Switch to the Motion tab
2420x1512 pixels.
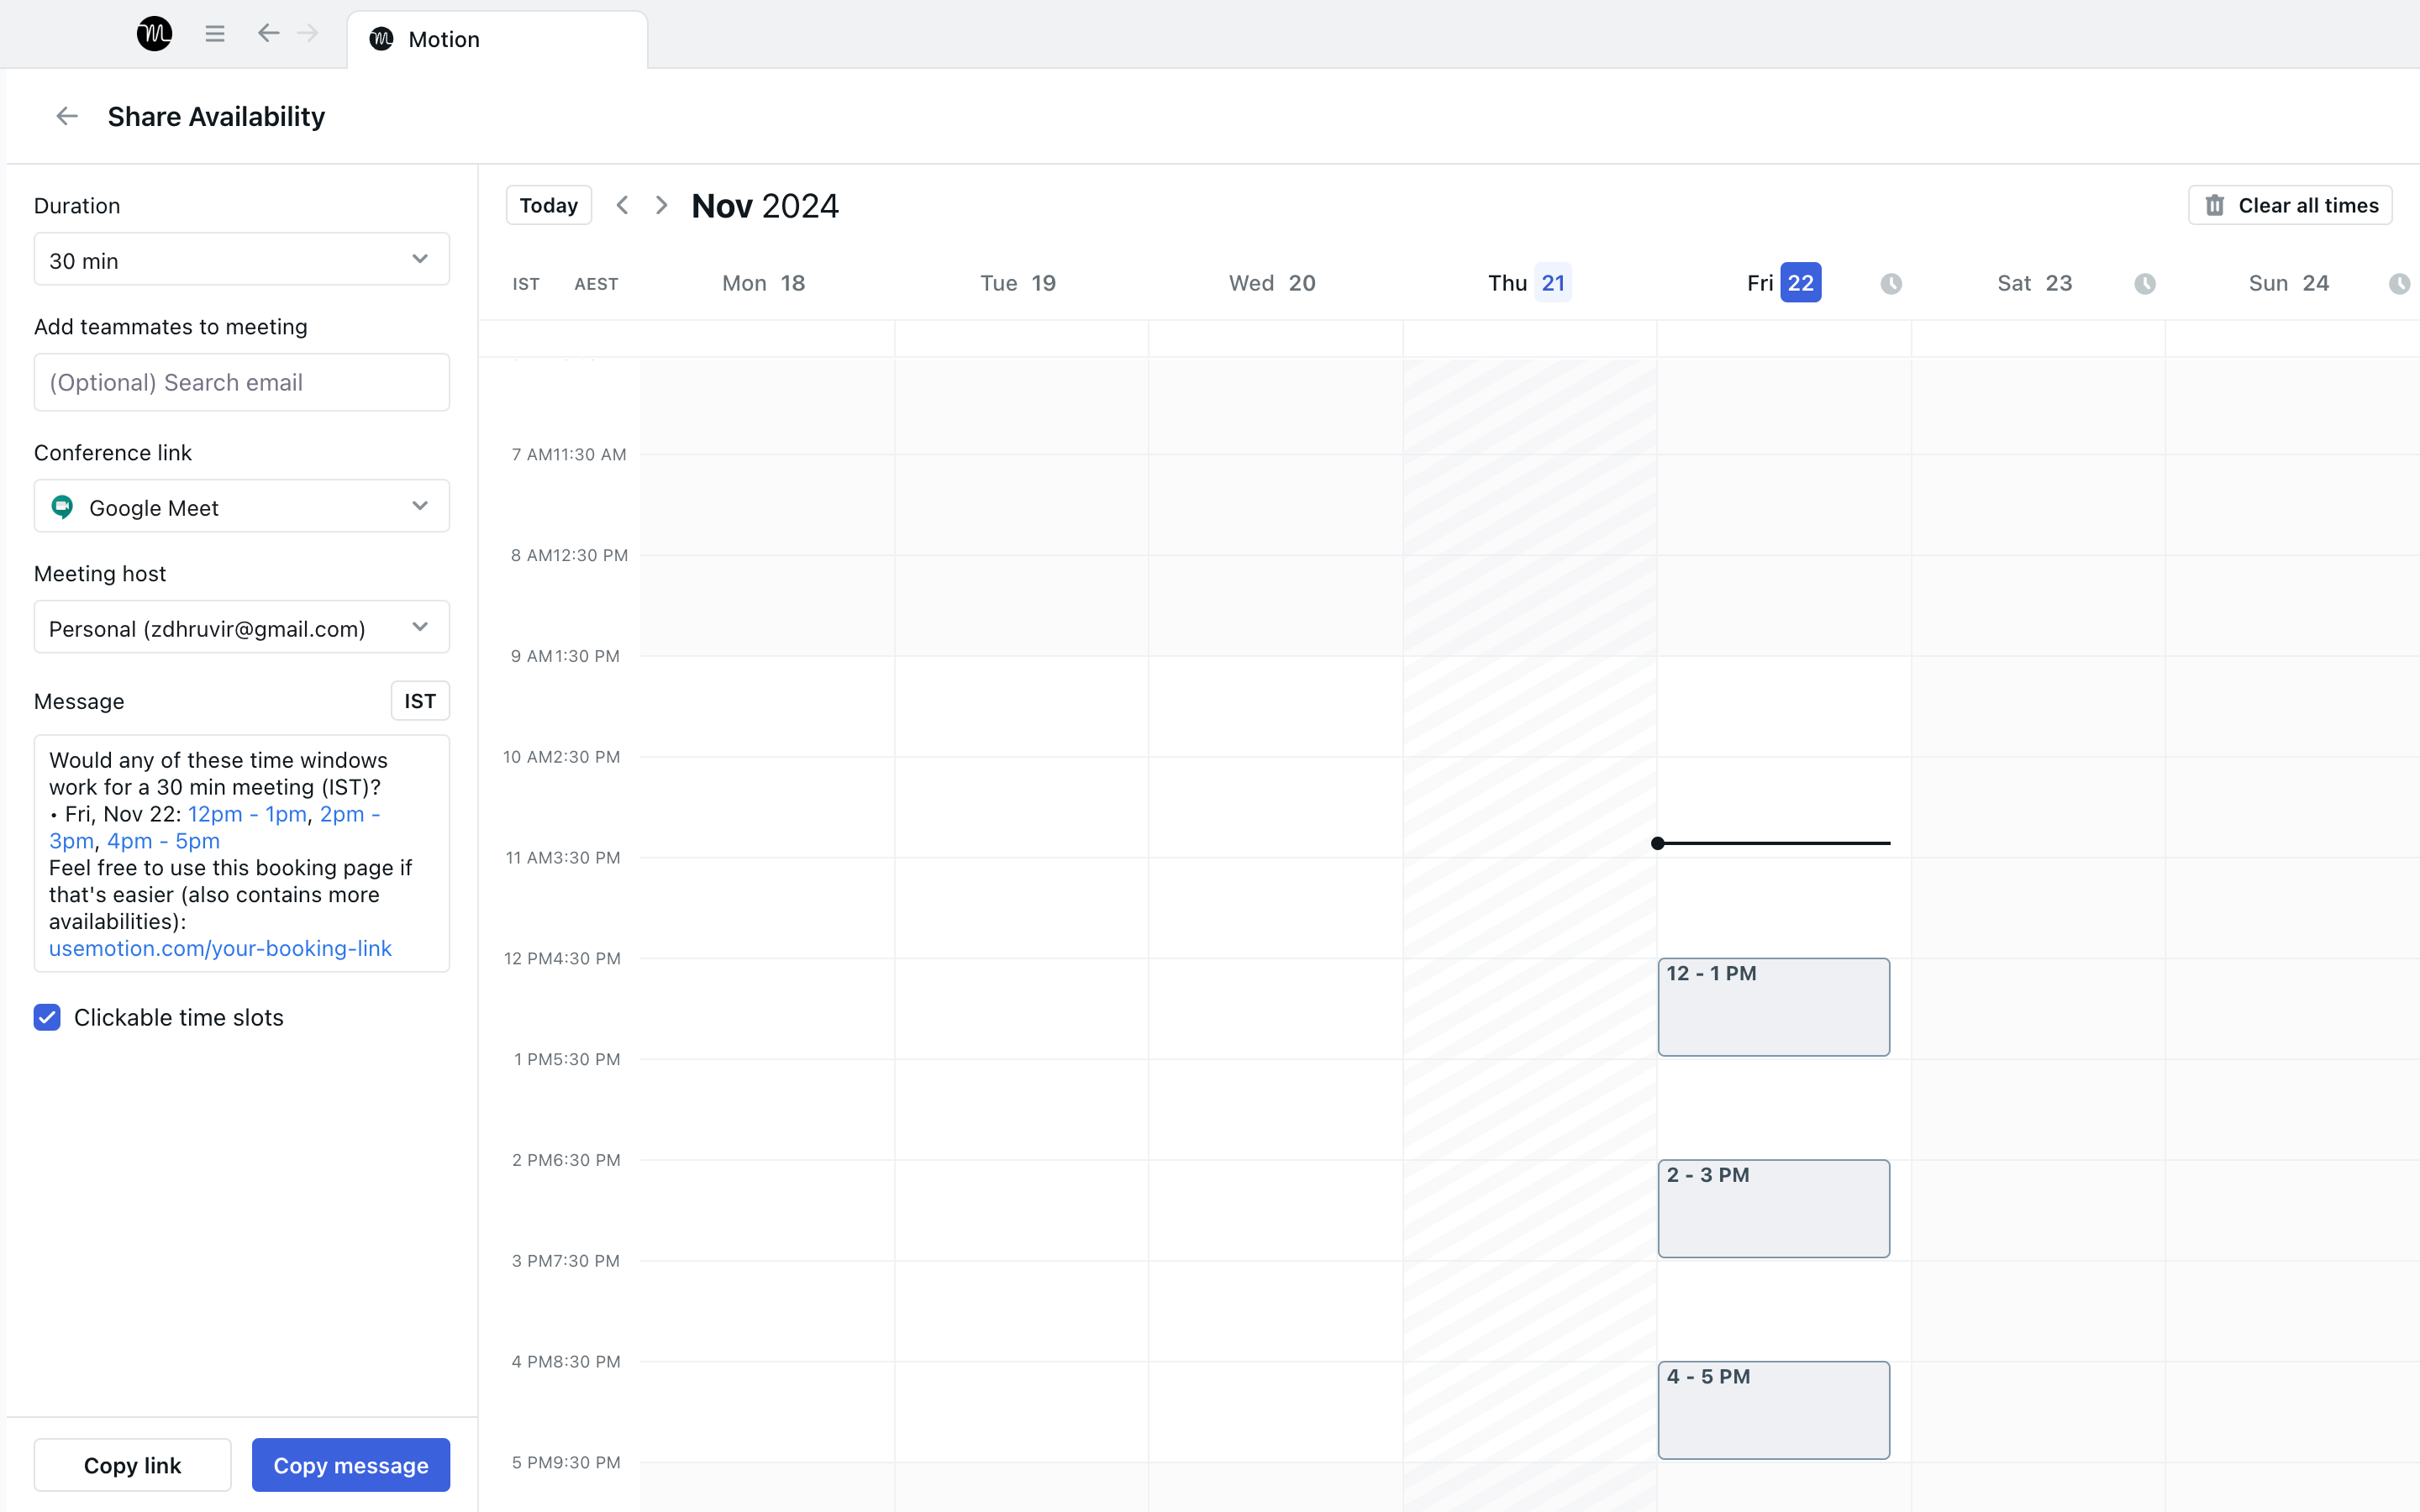pos(497,40)
